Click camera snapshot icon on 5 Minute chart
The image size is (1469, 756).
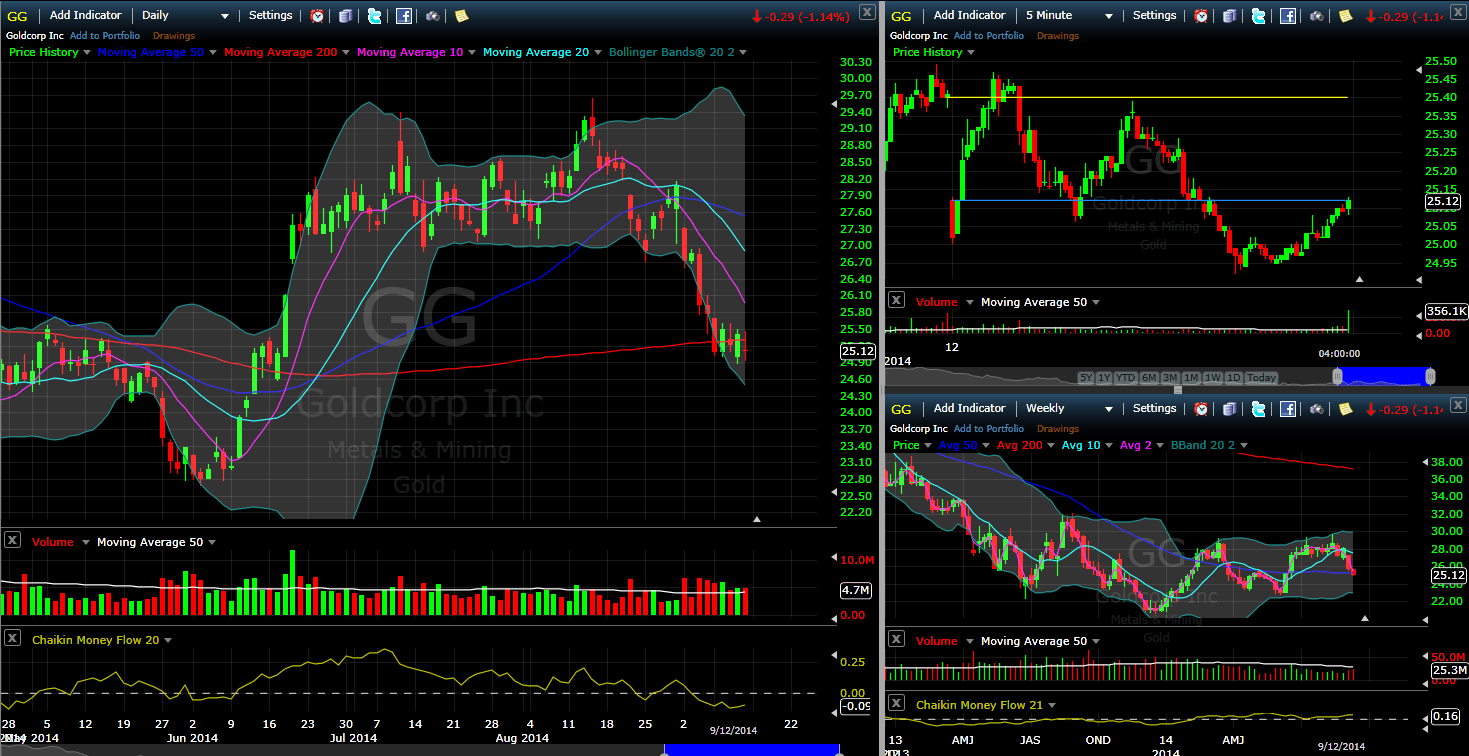(1316, 16)
